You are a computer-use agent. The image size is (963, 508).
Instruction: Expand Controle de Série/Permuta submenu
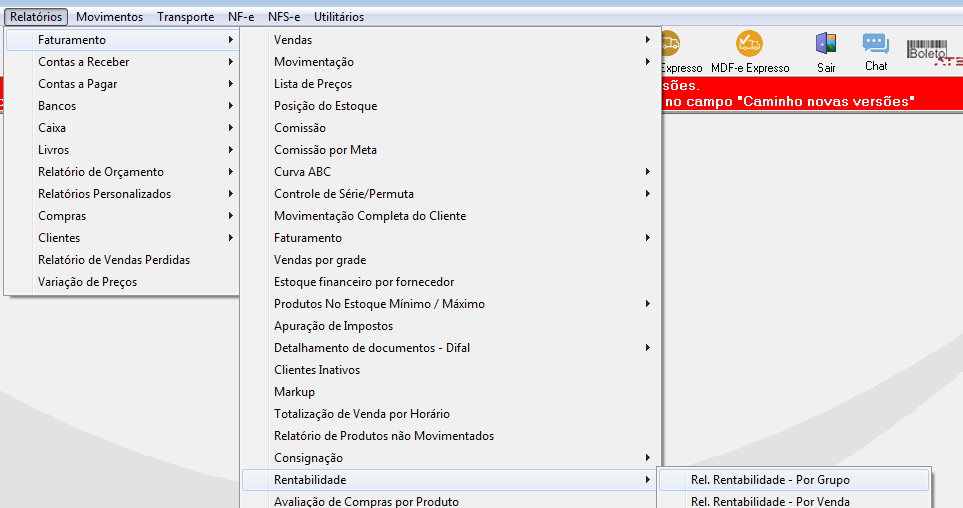click(x=451, y=194)
